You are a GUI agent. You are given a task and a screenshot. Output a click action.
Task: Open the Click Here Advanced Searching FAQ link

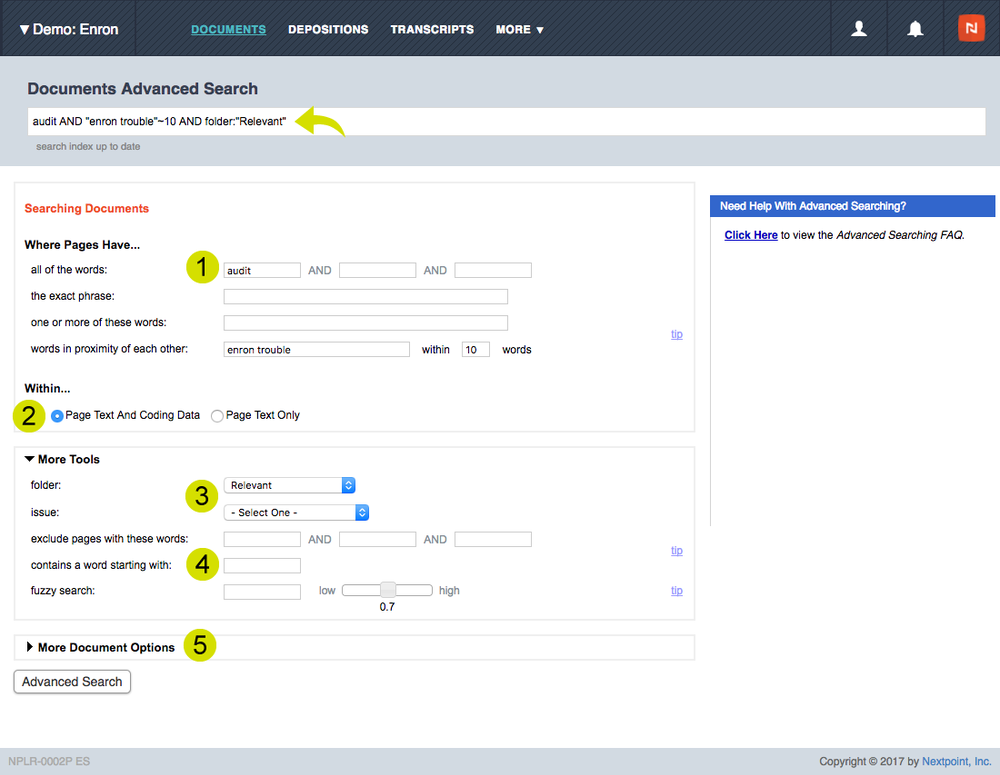[x=751, y=235]
